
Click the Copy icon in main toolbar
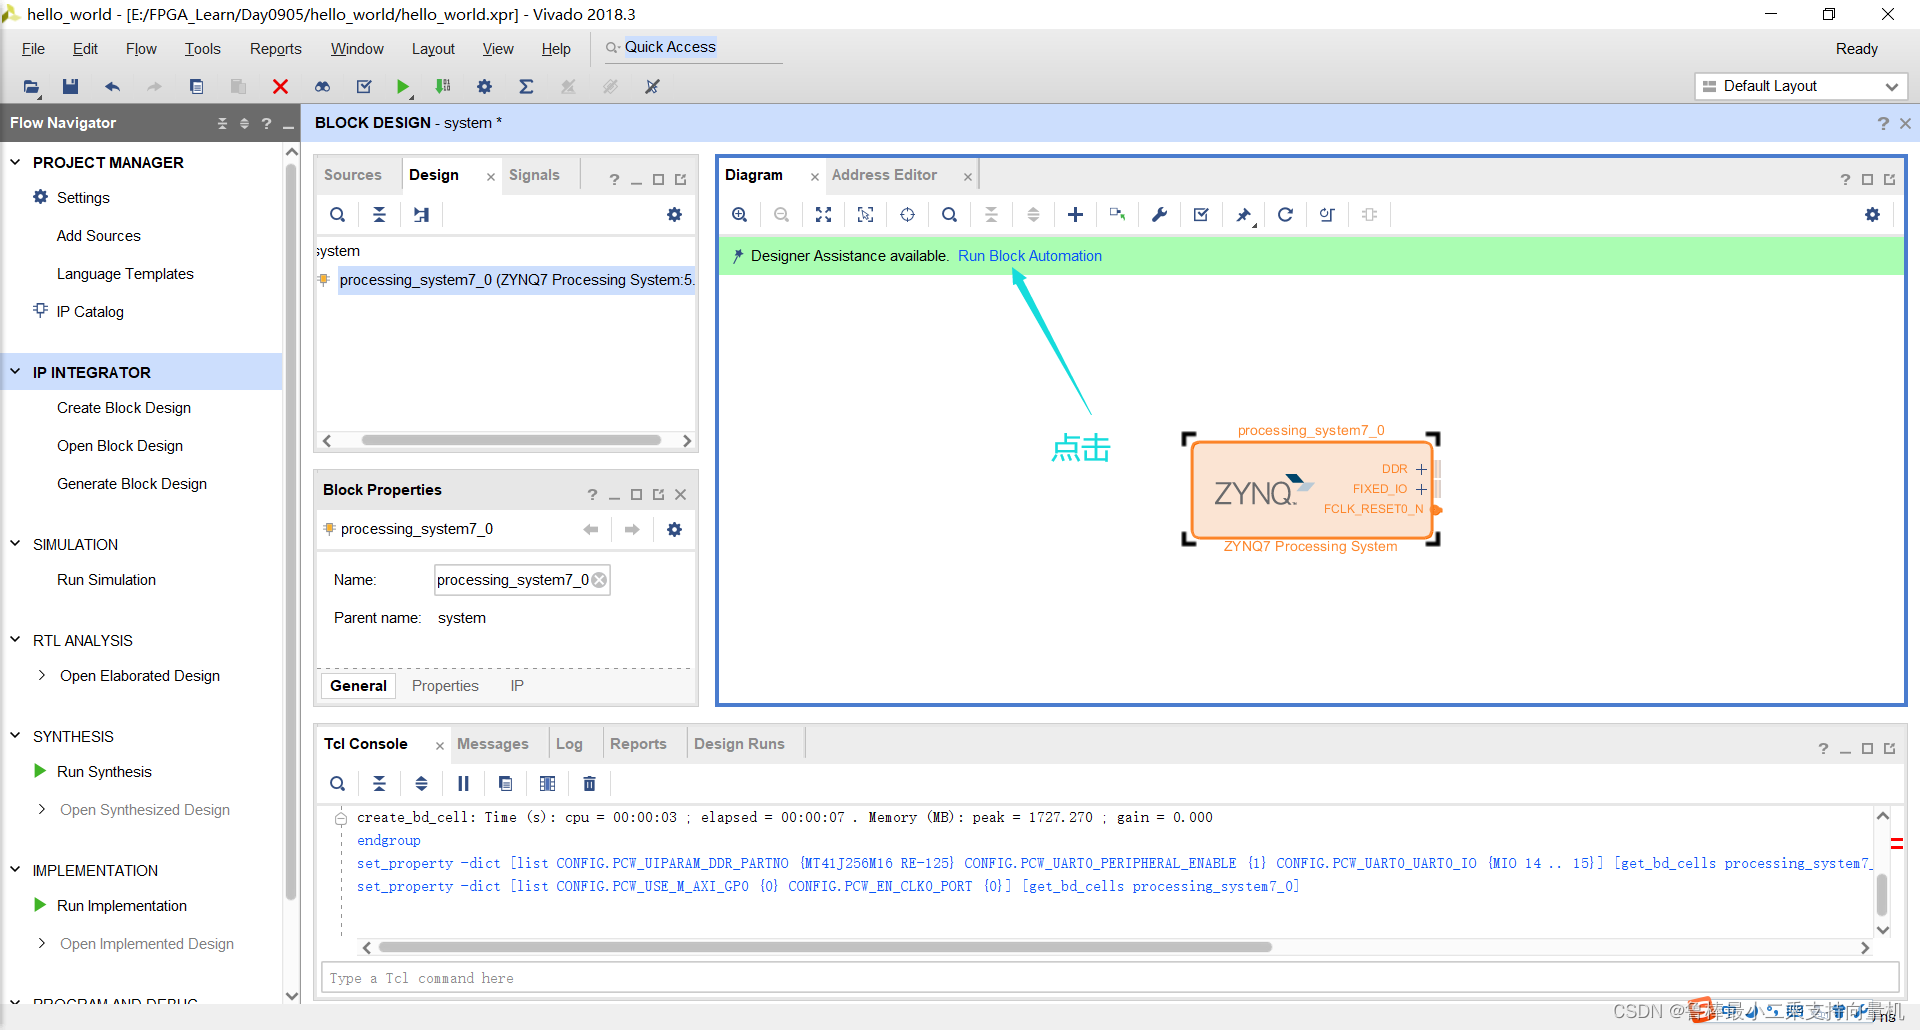pos(196,87)
